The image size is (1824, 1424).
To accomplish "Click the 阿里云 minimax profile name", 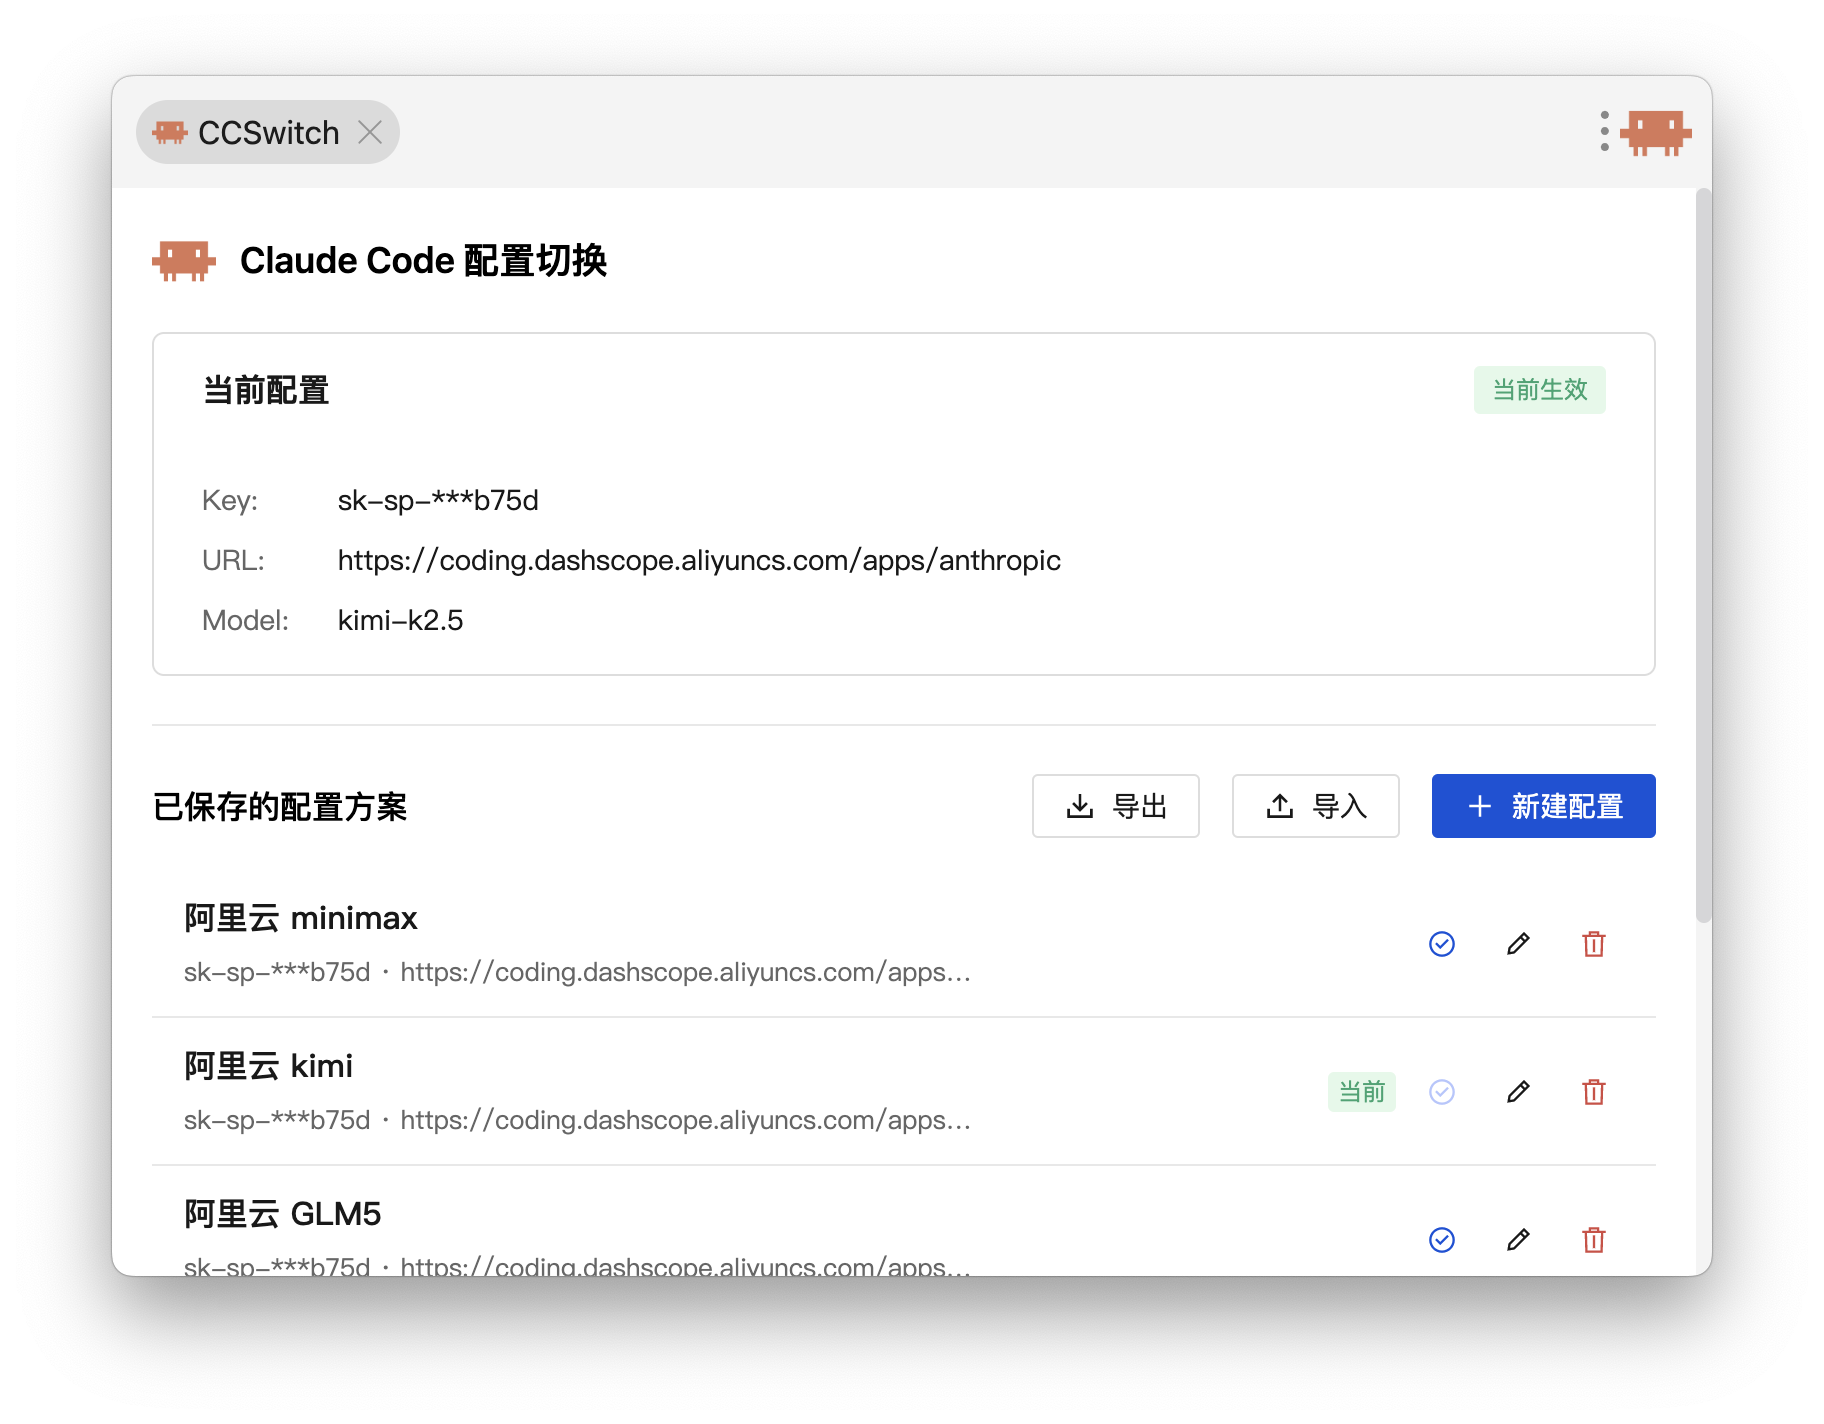I will (301, 918).
